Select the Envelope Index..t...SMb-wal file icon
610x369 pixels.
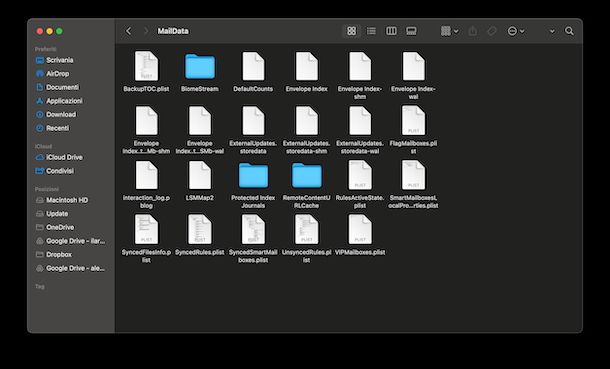point(200,121)
